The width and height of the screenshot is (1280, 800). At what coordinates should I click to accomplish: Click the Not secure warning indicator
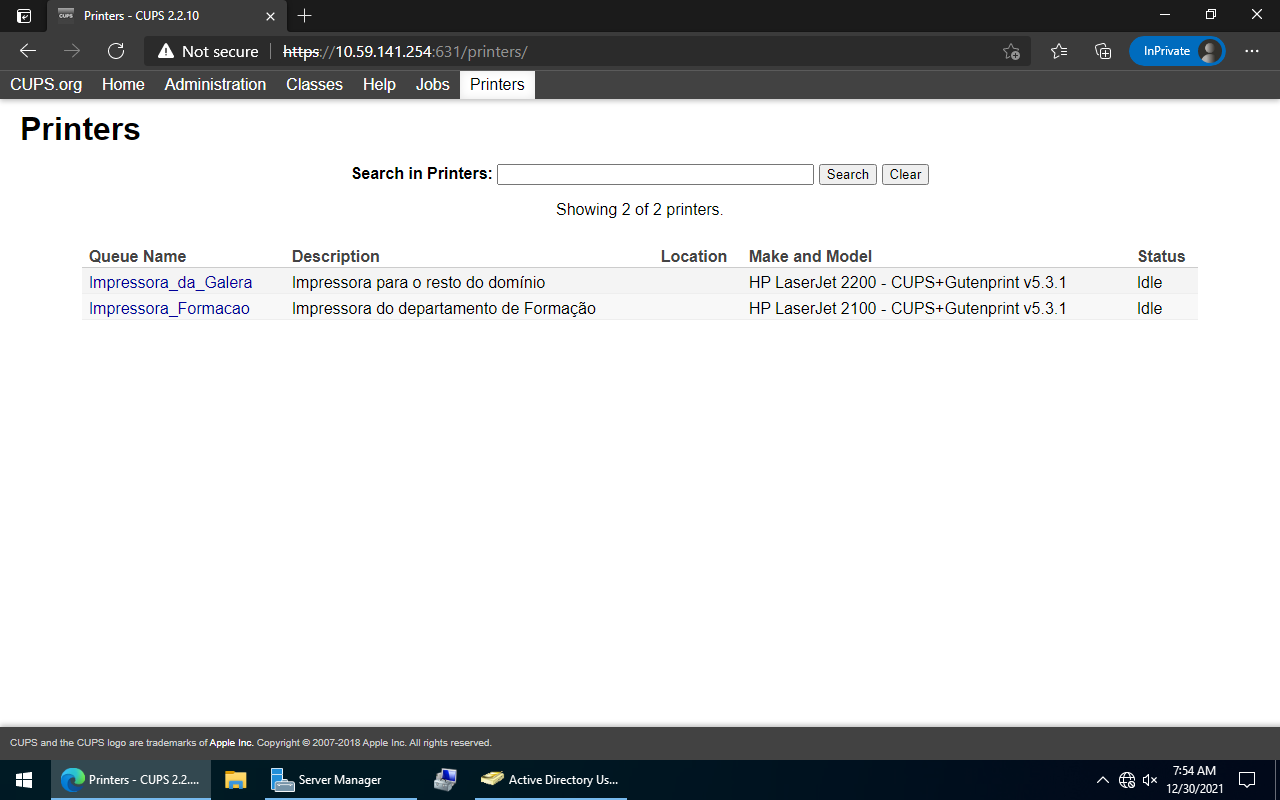coord(208,51)
